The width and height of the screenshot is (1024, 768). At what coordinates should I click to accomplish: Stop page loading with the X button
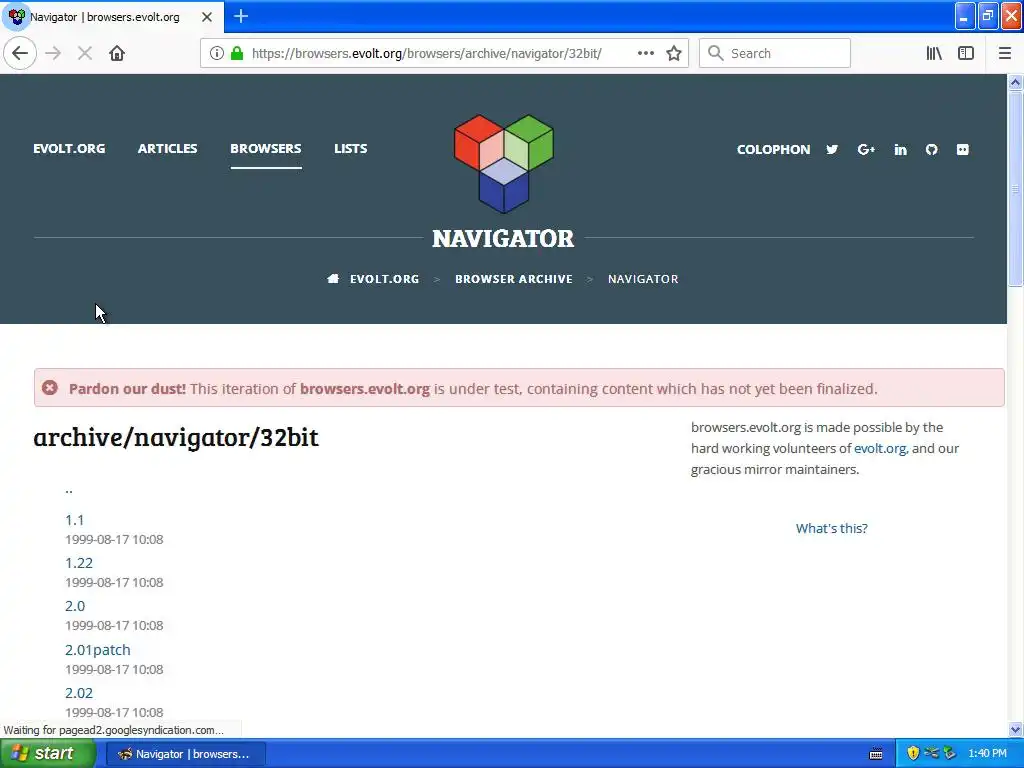[85, 53]
